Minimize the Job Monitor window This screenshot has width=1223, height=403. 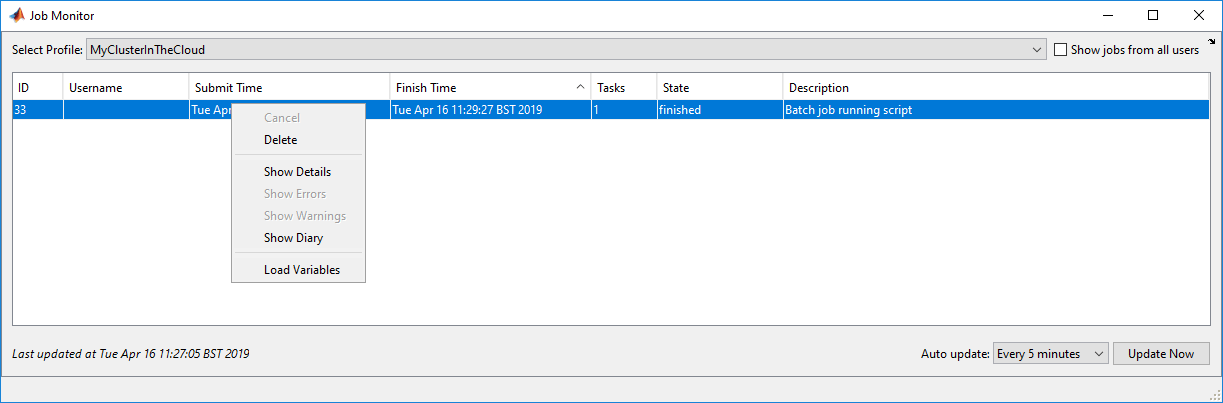pos(1107,16)
